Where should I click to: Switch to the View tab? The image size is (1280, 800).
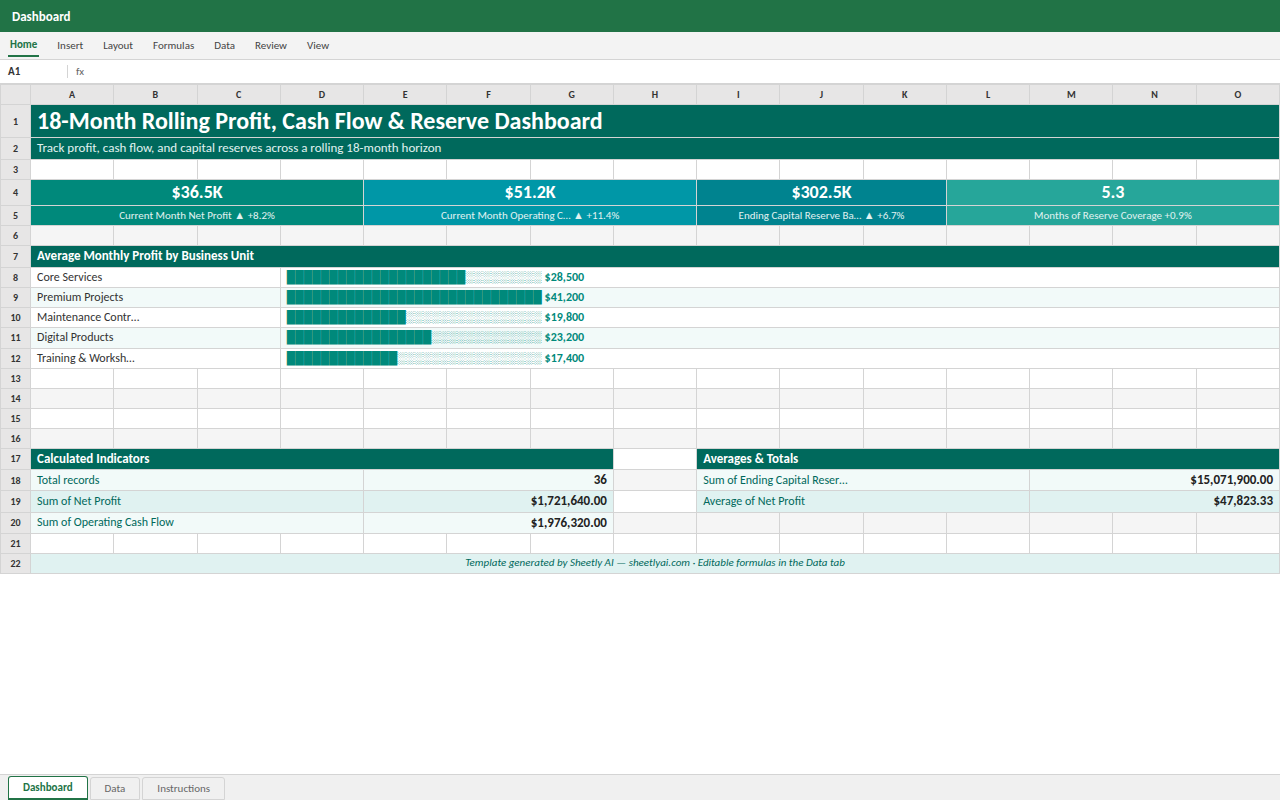[x=318, y=45]
